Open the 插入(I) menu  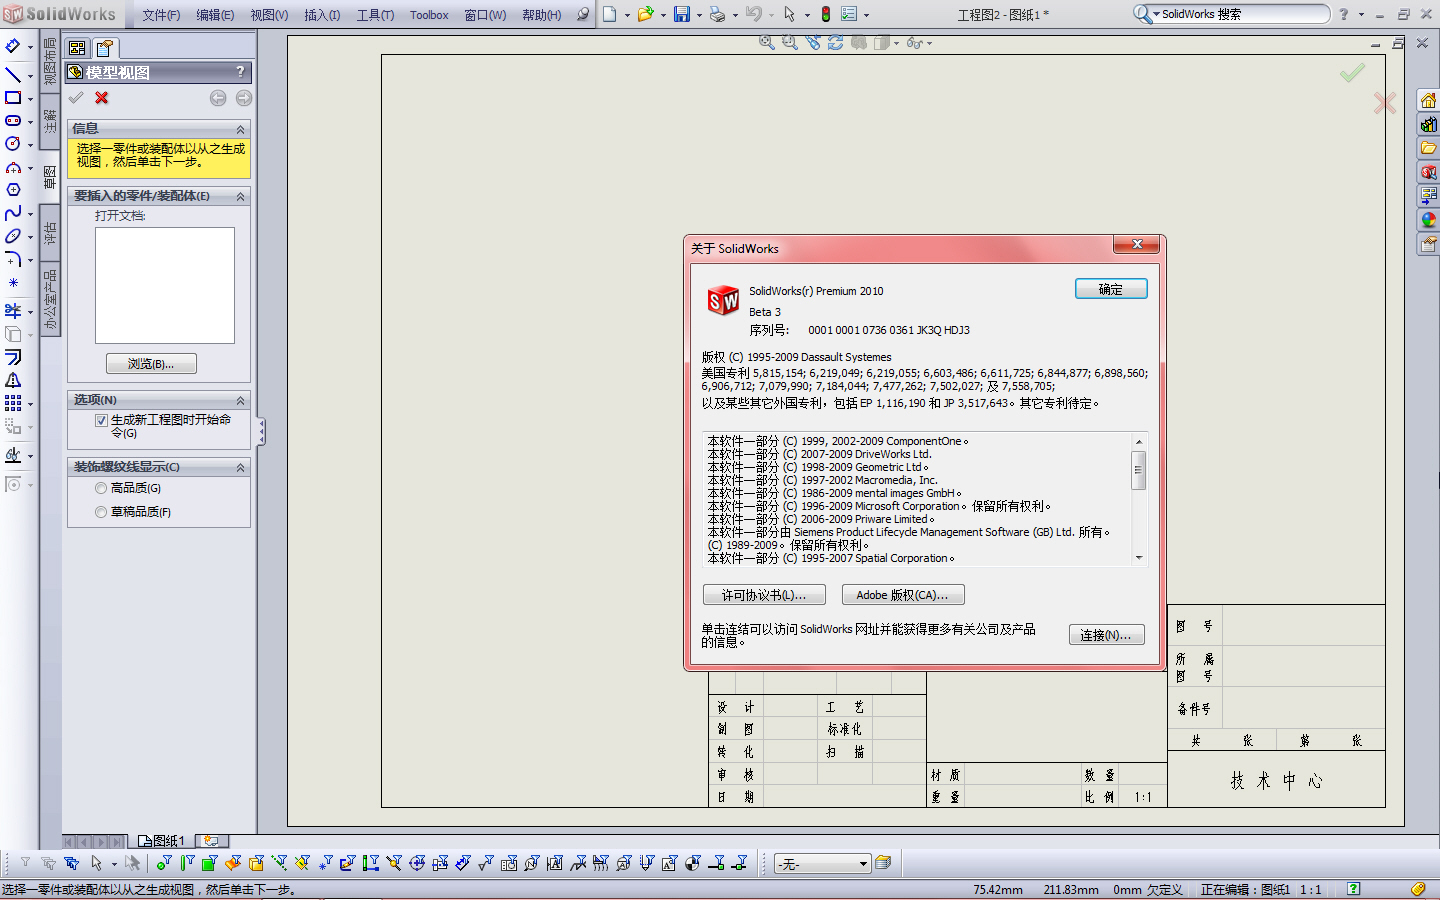[322, 15]
